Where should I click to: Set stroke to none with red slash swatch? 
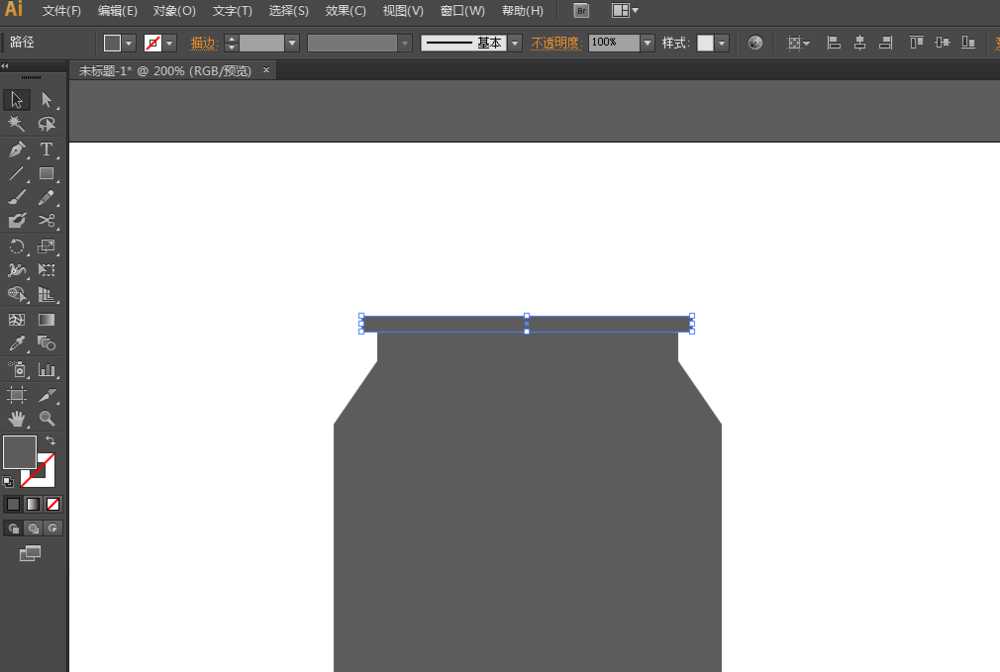[53, 504]
